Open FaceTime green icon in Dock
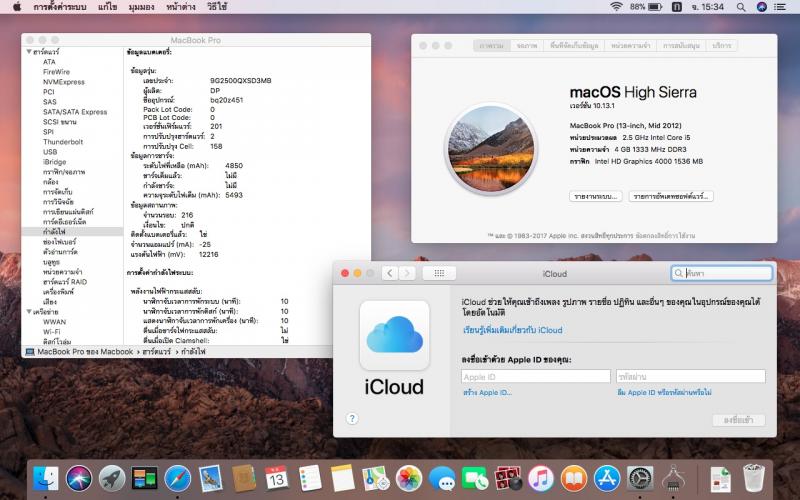This screenshot has height=500, width=800. click(x=474, y=479)
